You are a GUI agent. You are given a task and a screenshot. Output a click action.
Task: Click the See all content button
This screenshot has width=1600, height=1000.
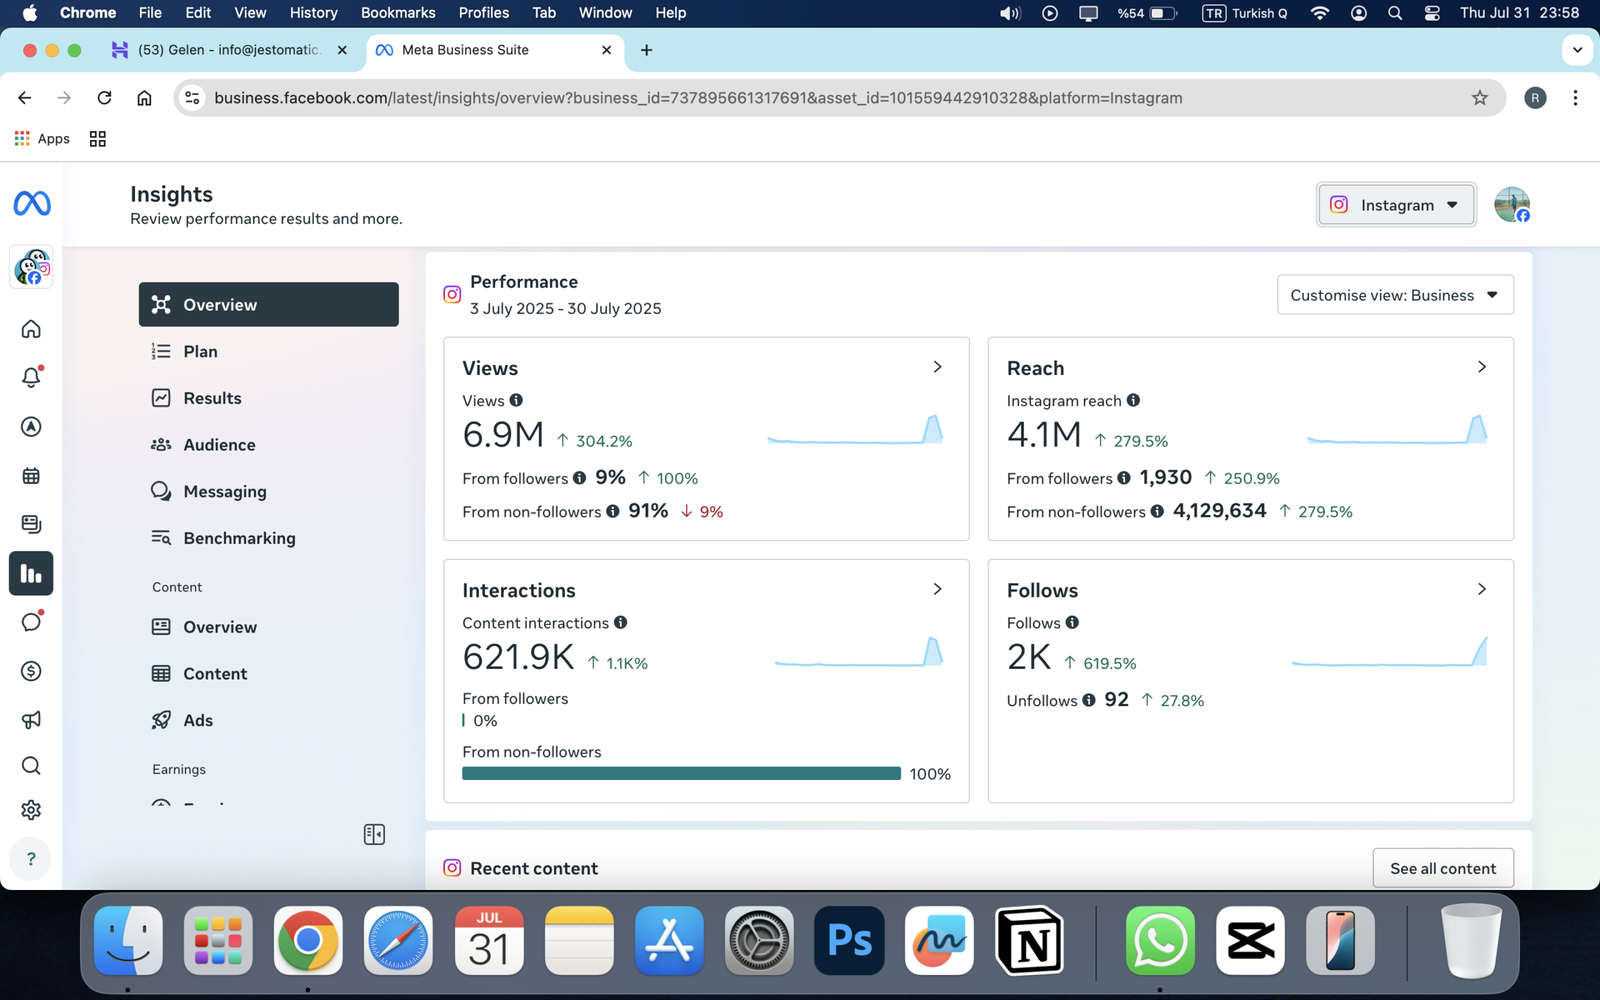tap(1442, 868)
